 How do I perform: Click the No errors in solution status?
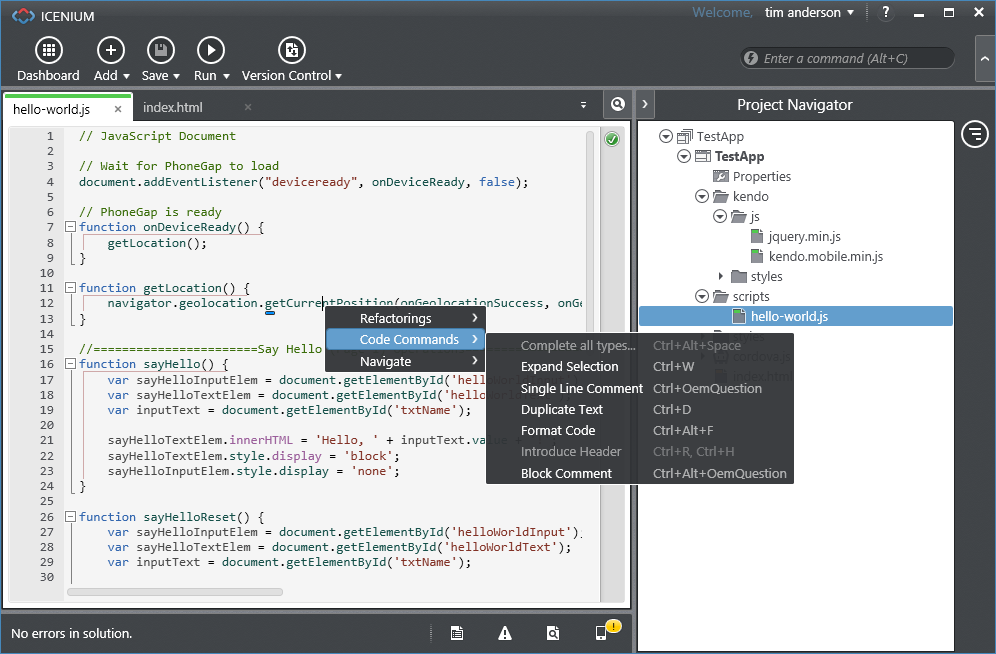(72, 633)
